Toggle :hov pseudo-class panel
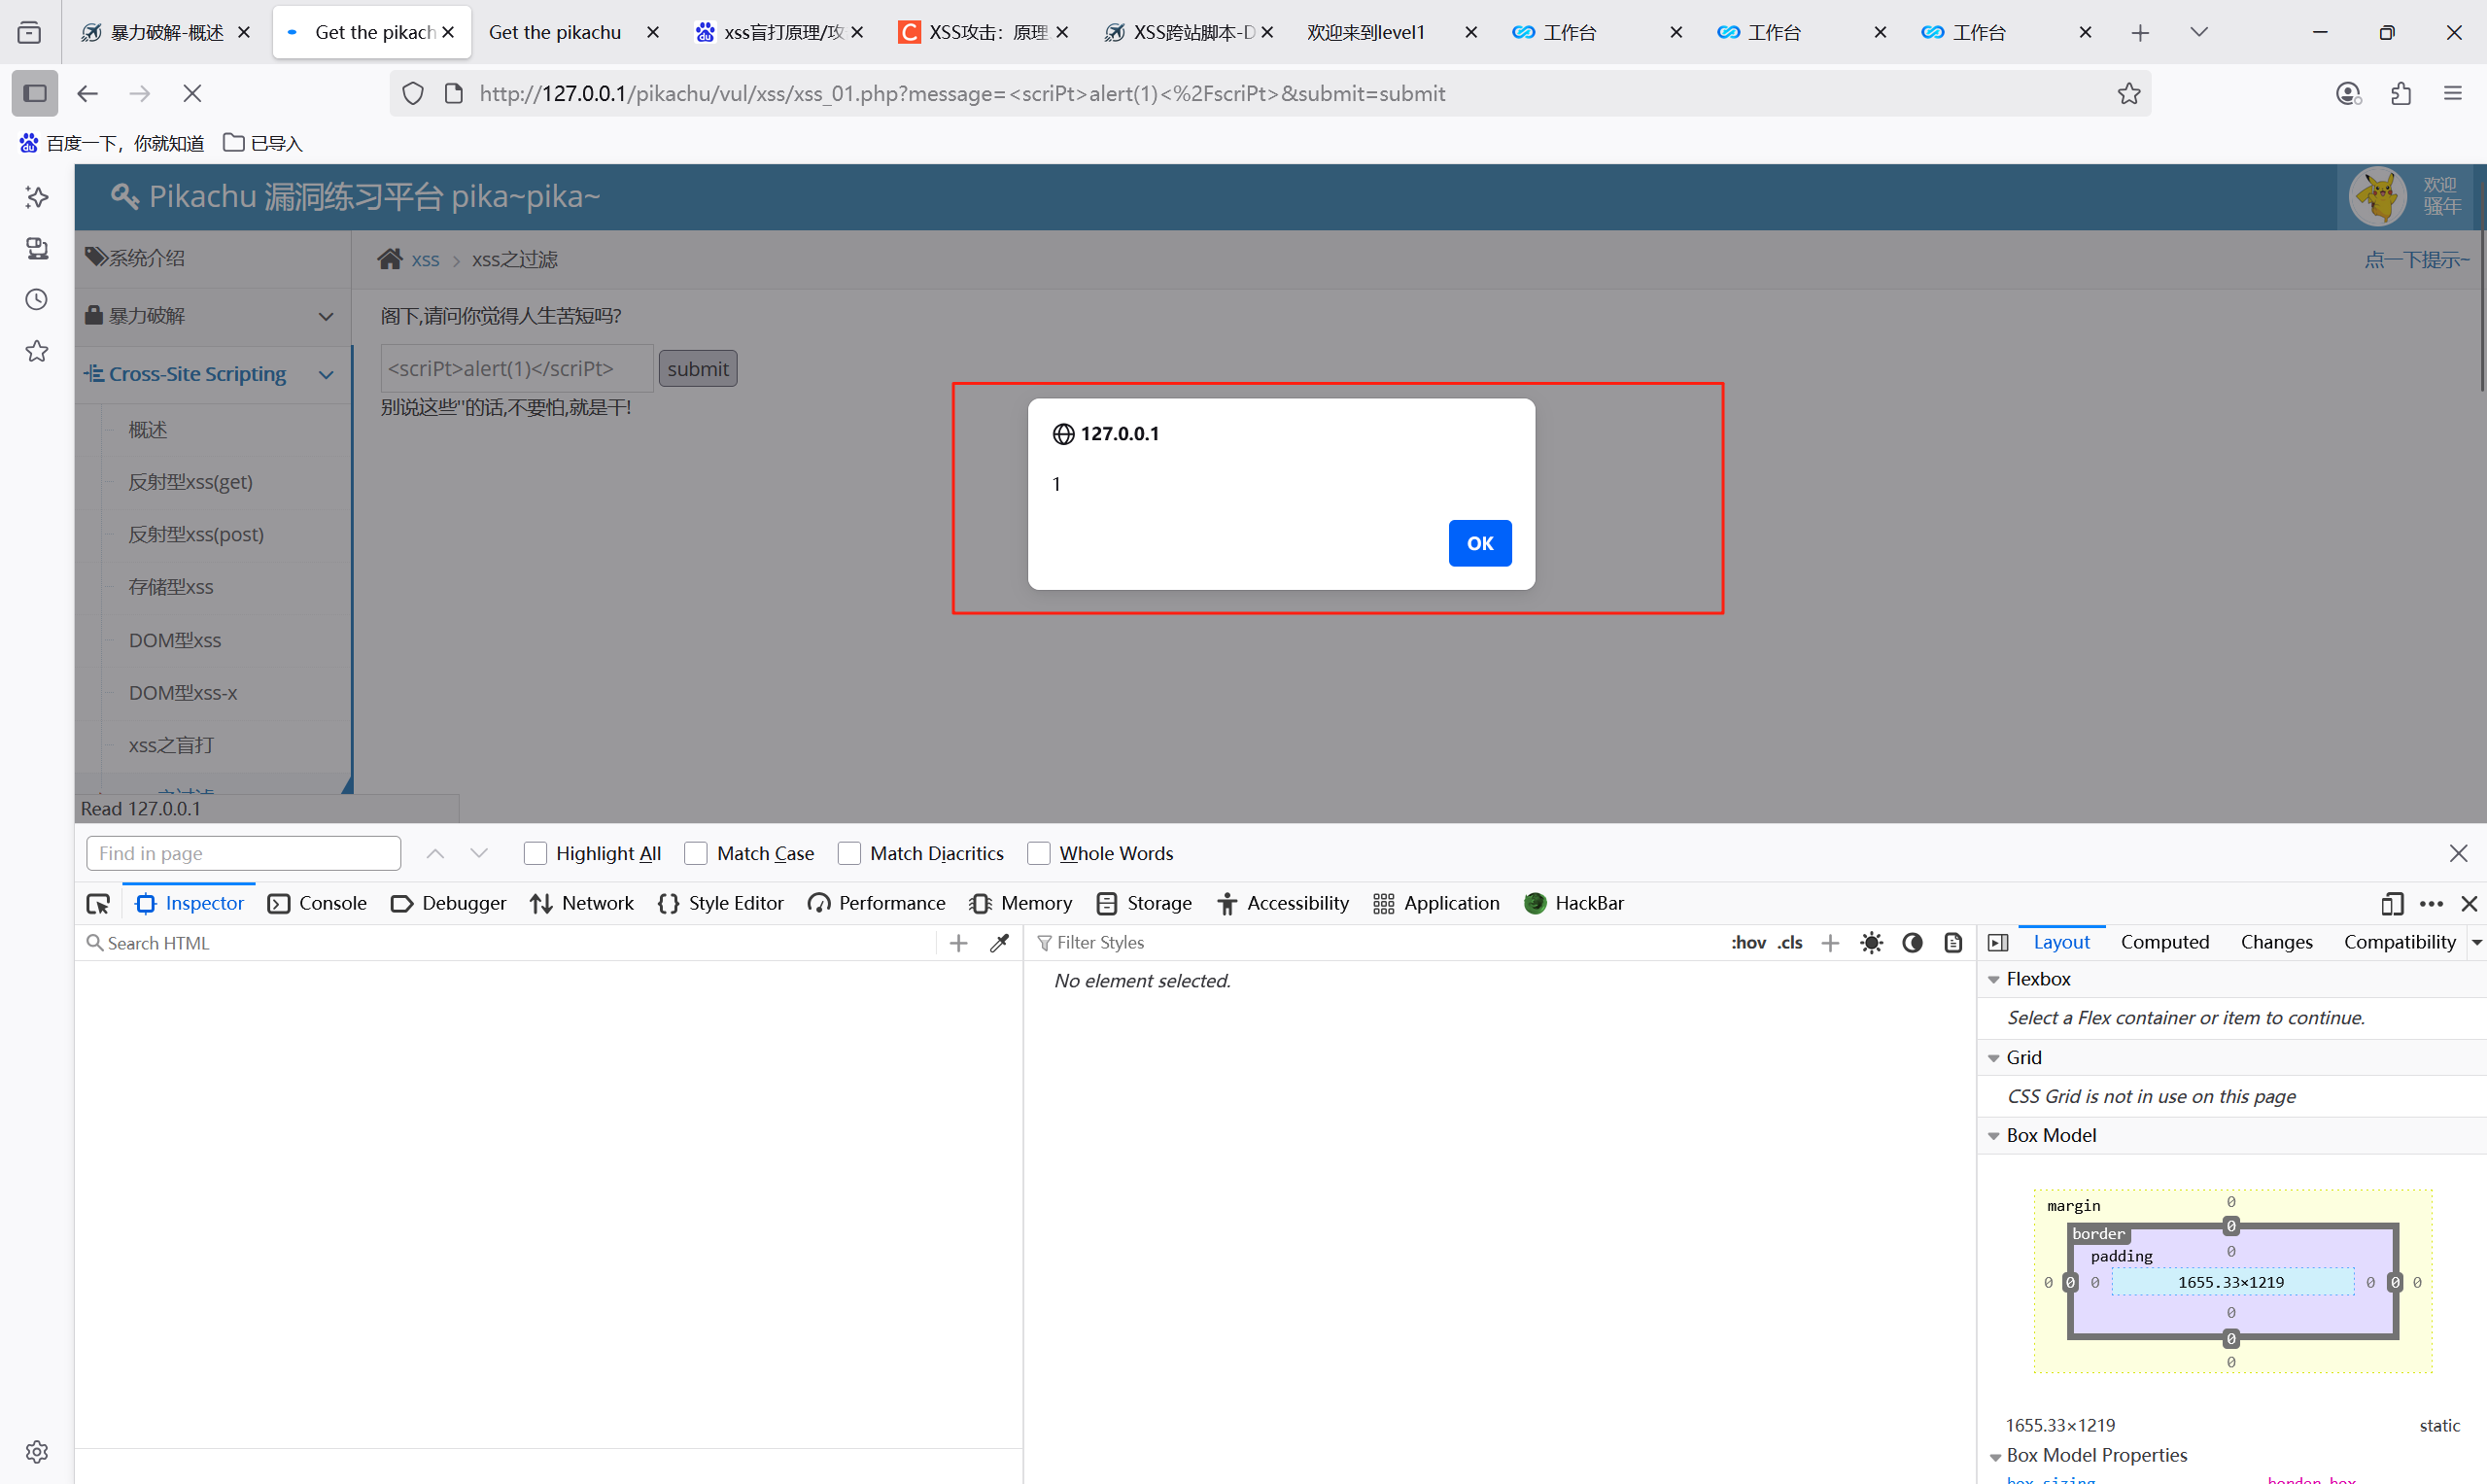 tap(1748, 943)
